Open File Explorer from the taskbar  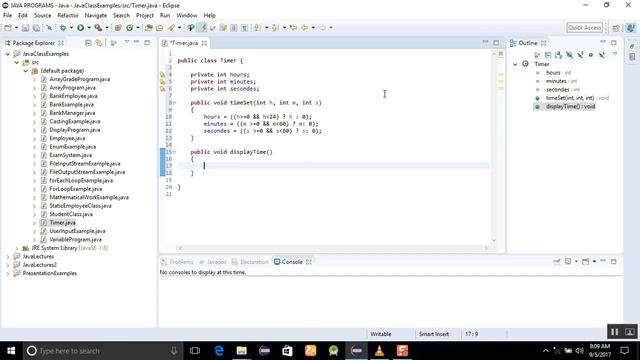click(242, 351)
